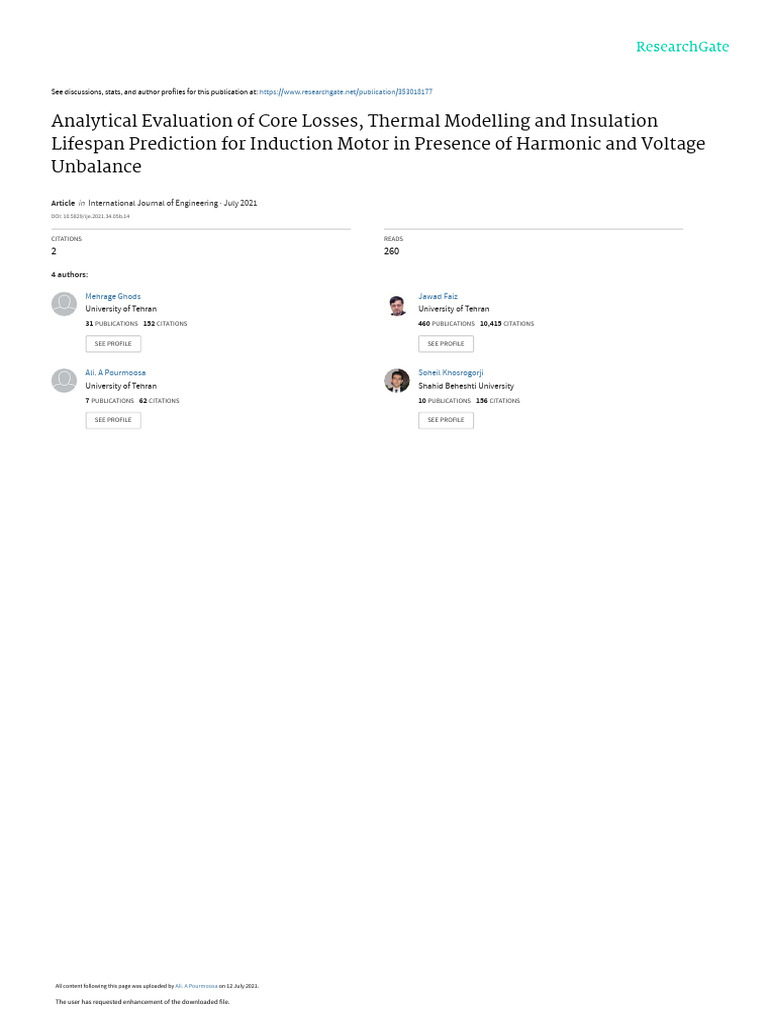The image size is (768, 1024).
Task: Click the DOI text below the journal name
Action: coord(90,216)
